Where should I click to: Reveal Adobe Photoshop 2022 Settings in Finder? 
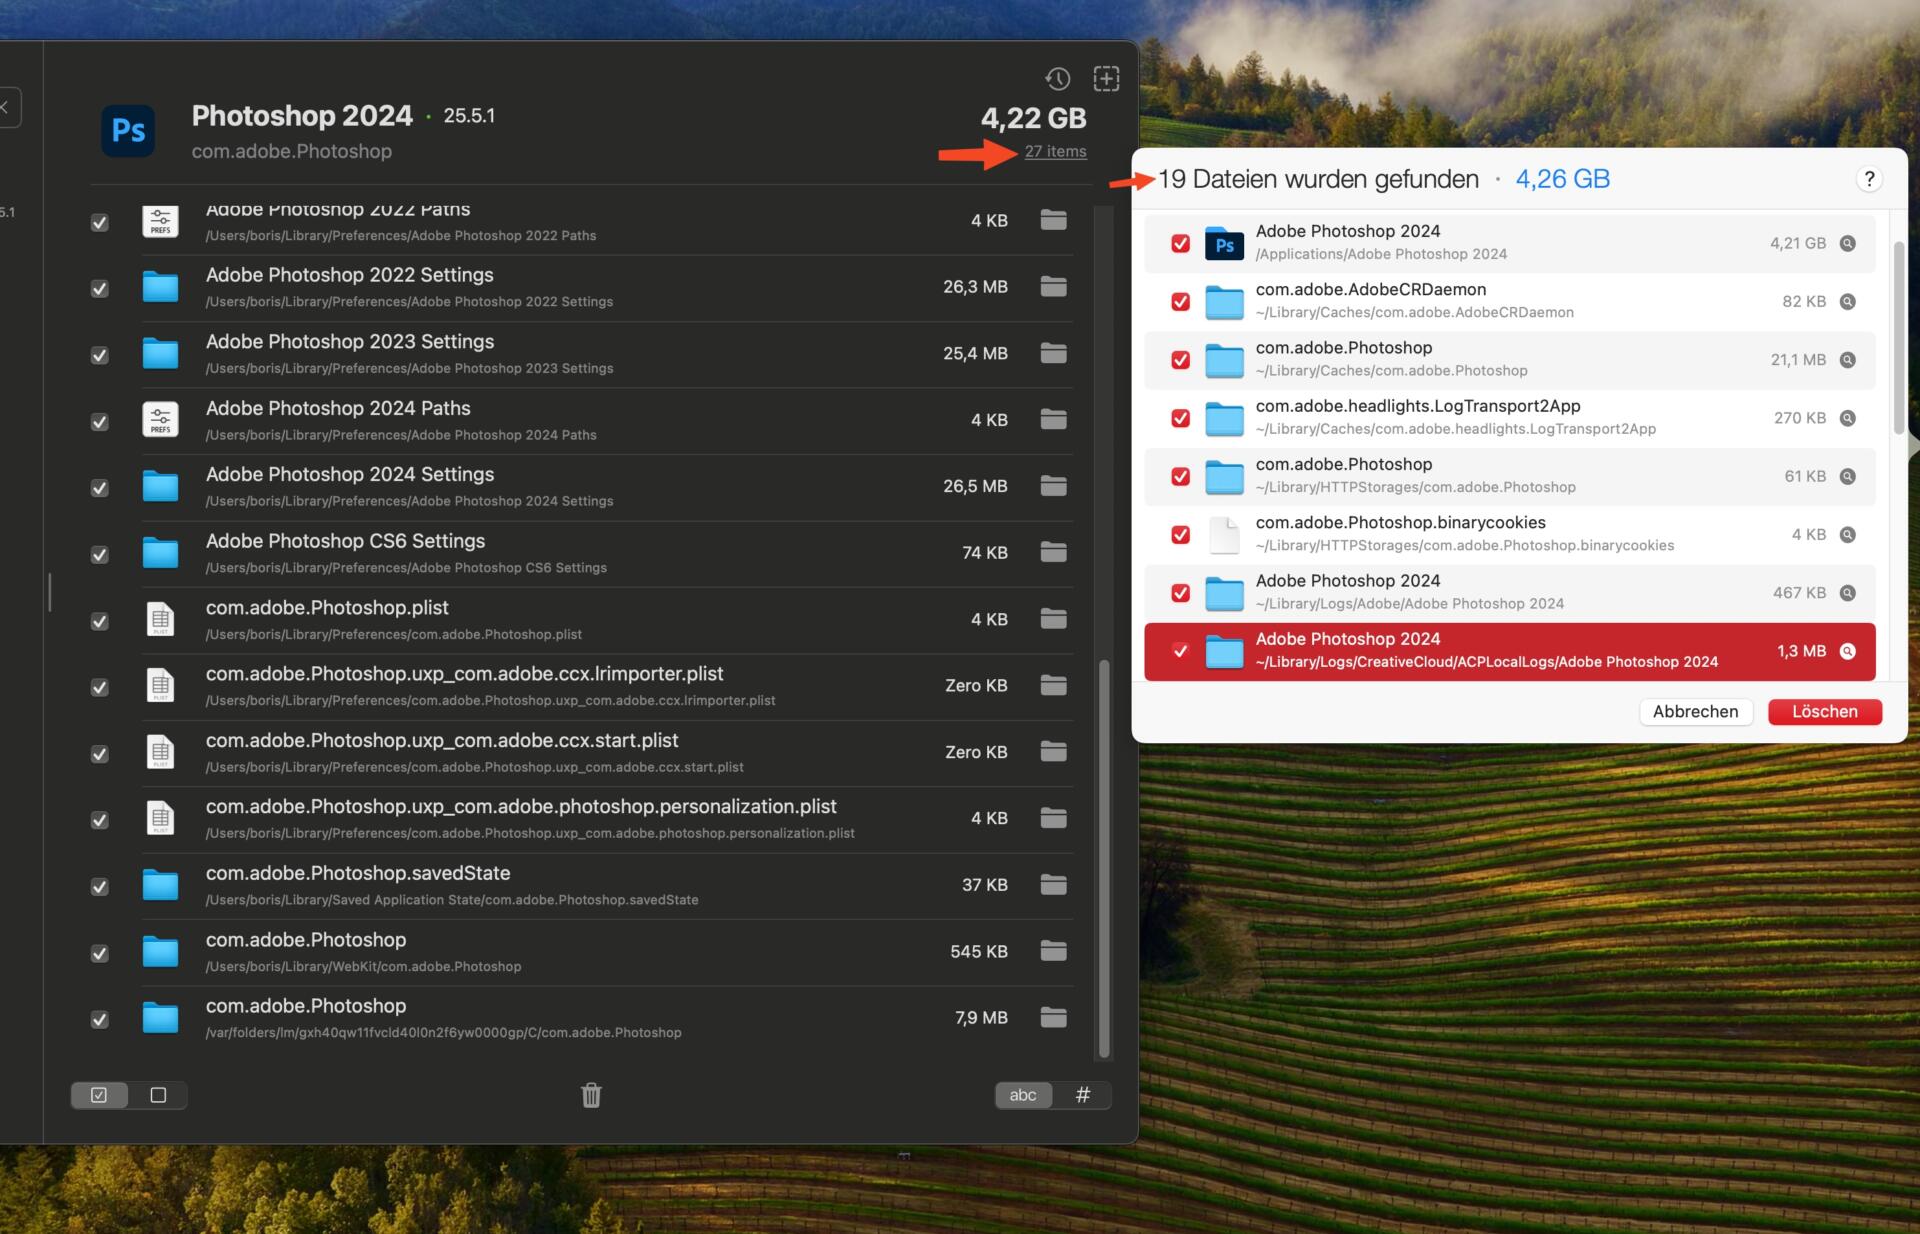tap(1053, 287)
